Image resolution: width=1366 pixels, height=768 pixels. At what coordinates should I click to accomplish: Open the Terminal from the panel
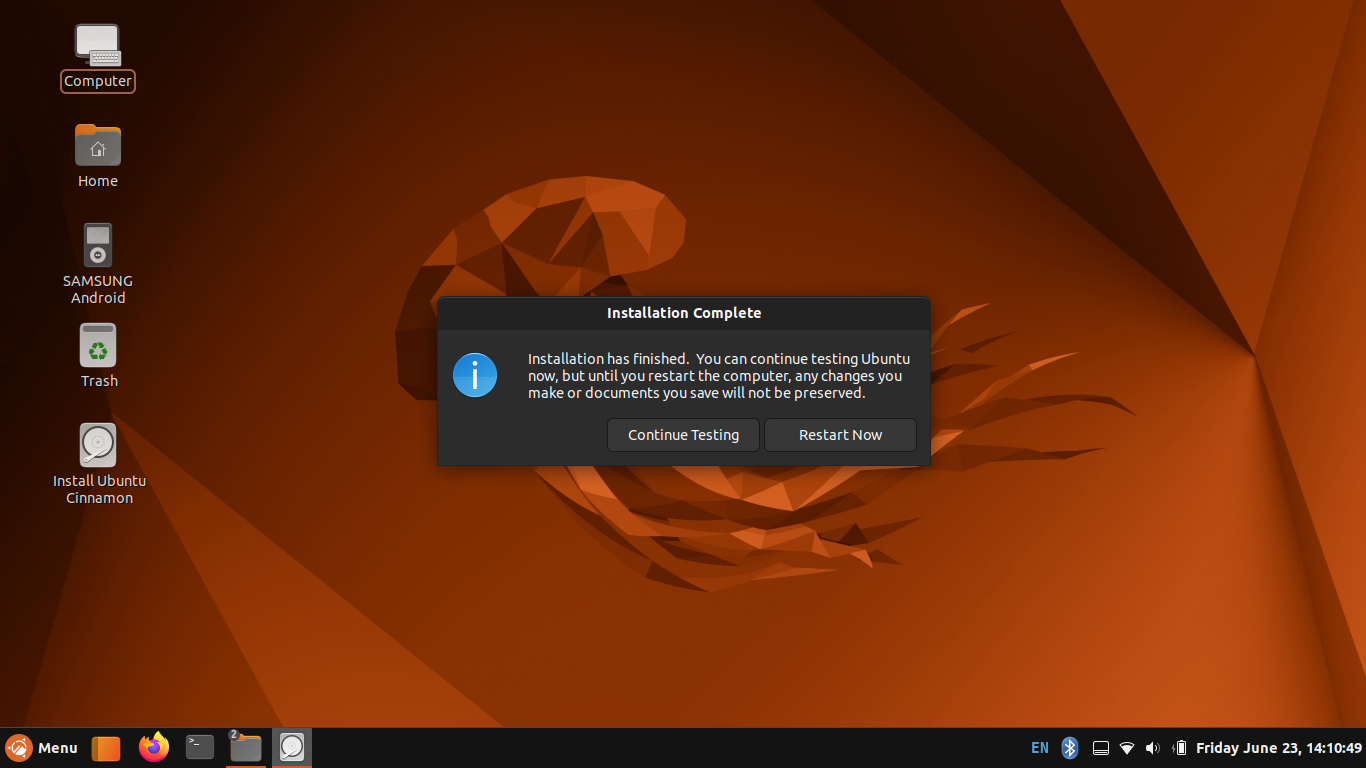click(x=200, y=747)
